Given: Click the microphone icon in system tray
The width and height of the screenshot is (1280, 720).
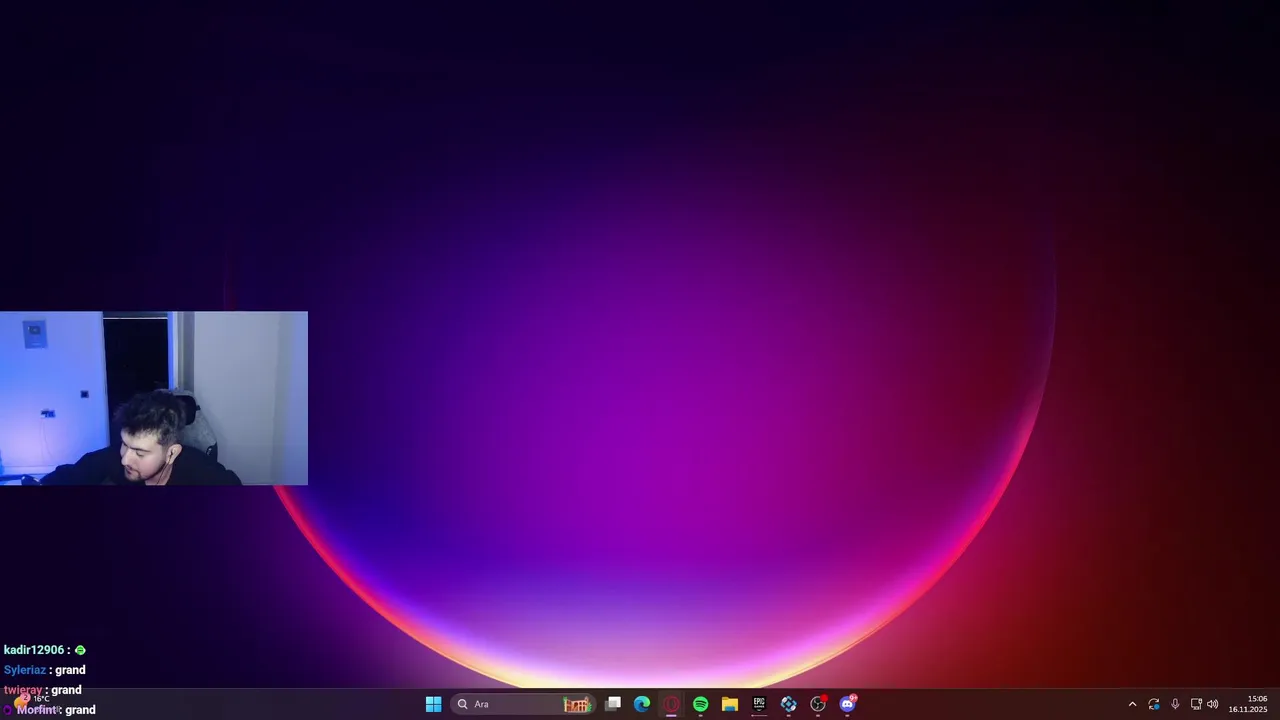Looking at the screenshot, I should [x=1175, y=704].
